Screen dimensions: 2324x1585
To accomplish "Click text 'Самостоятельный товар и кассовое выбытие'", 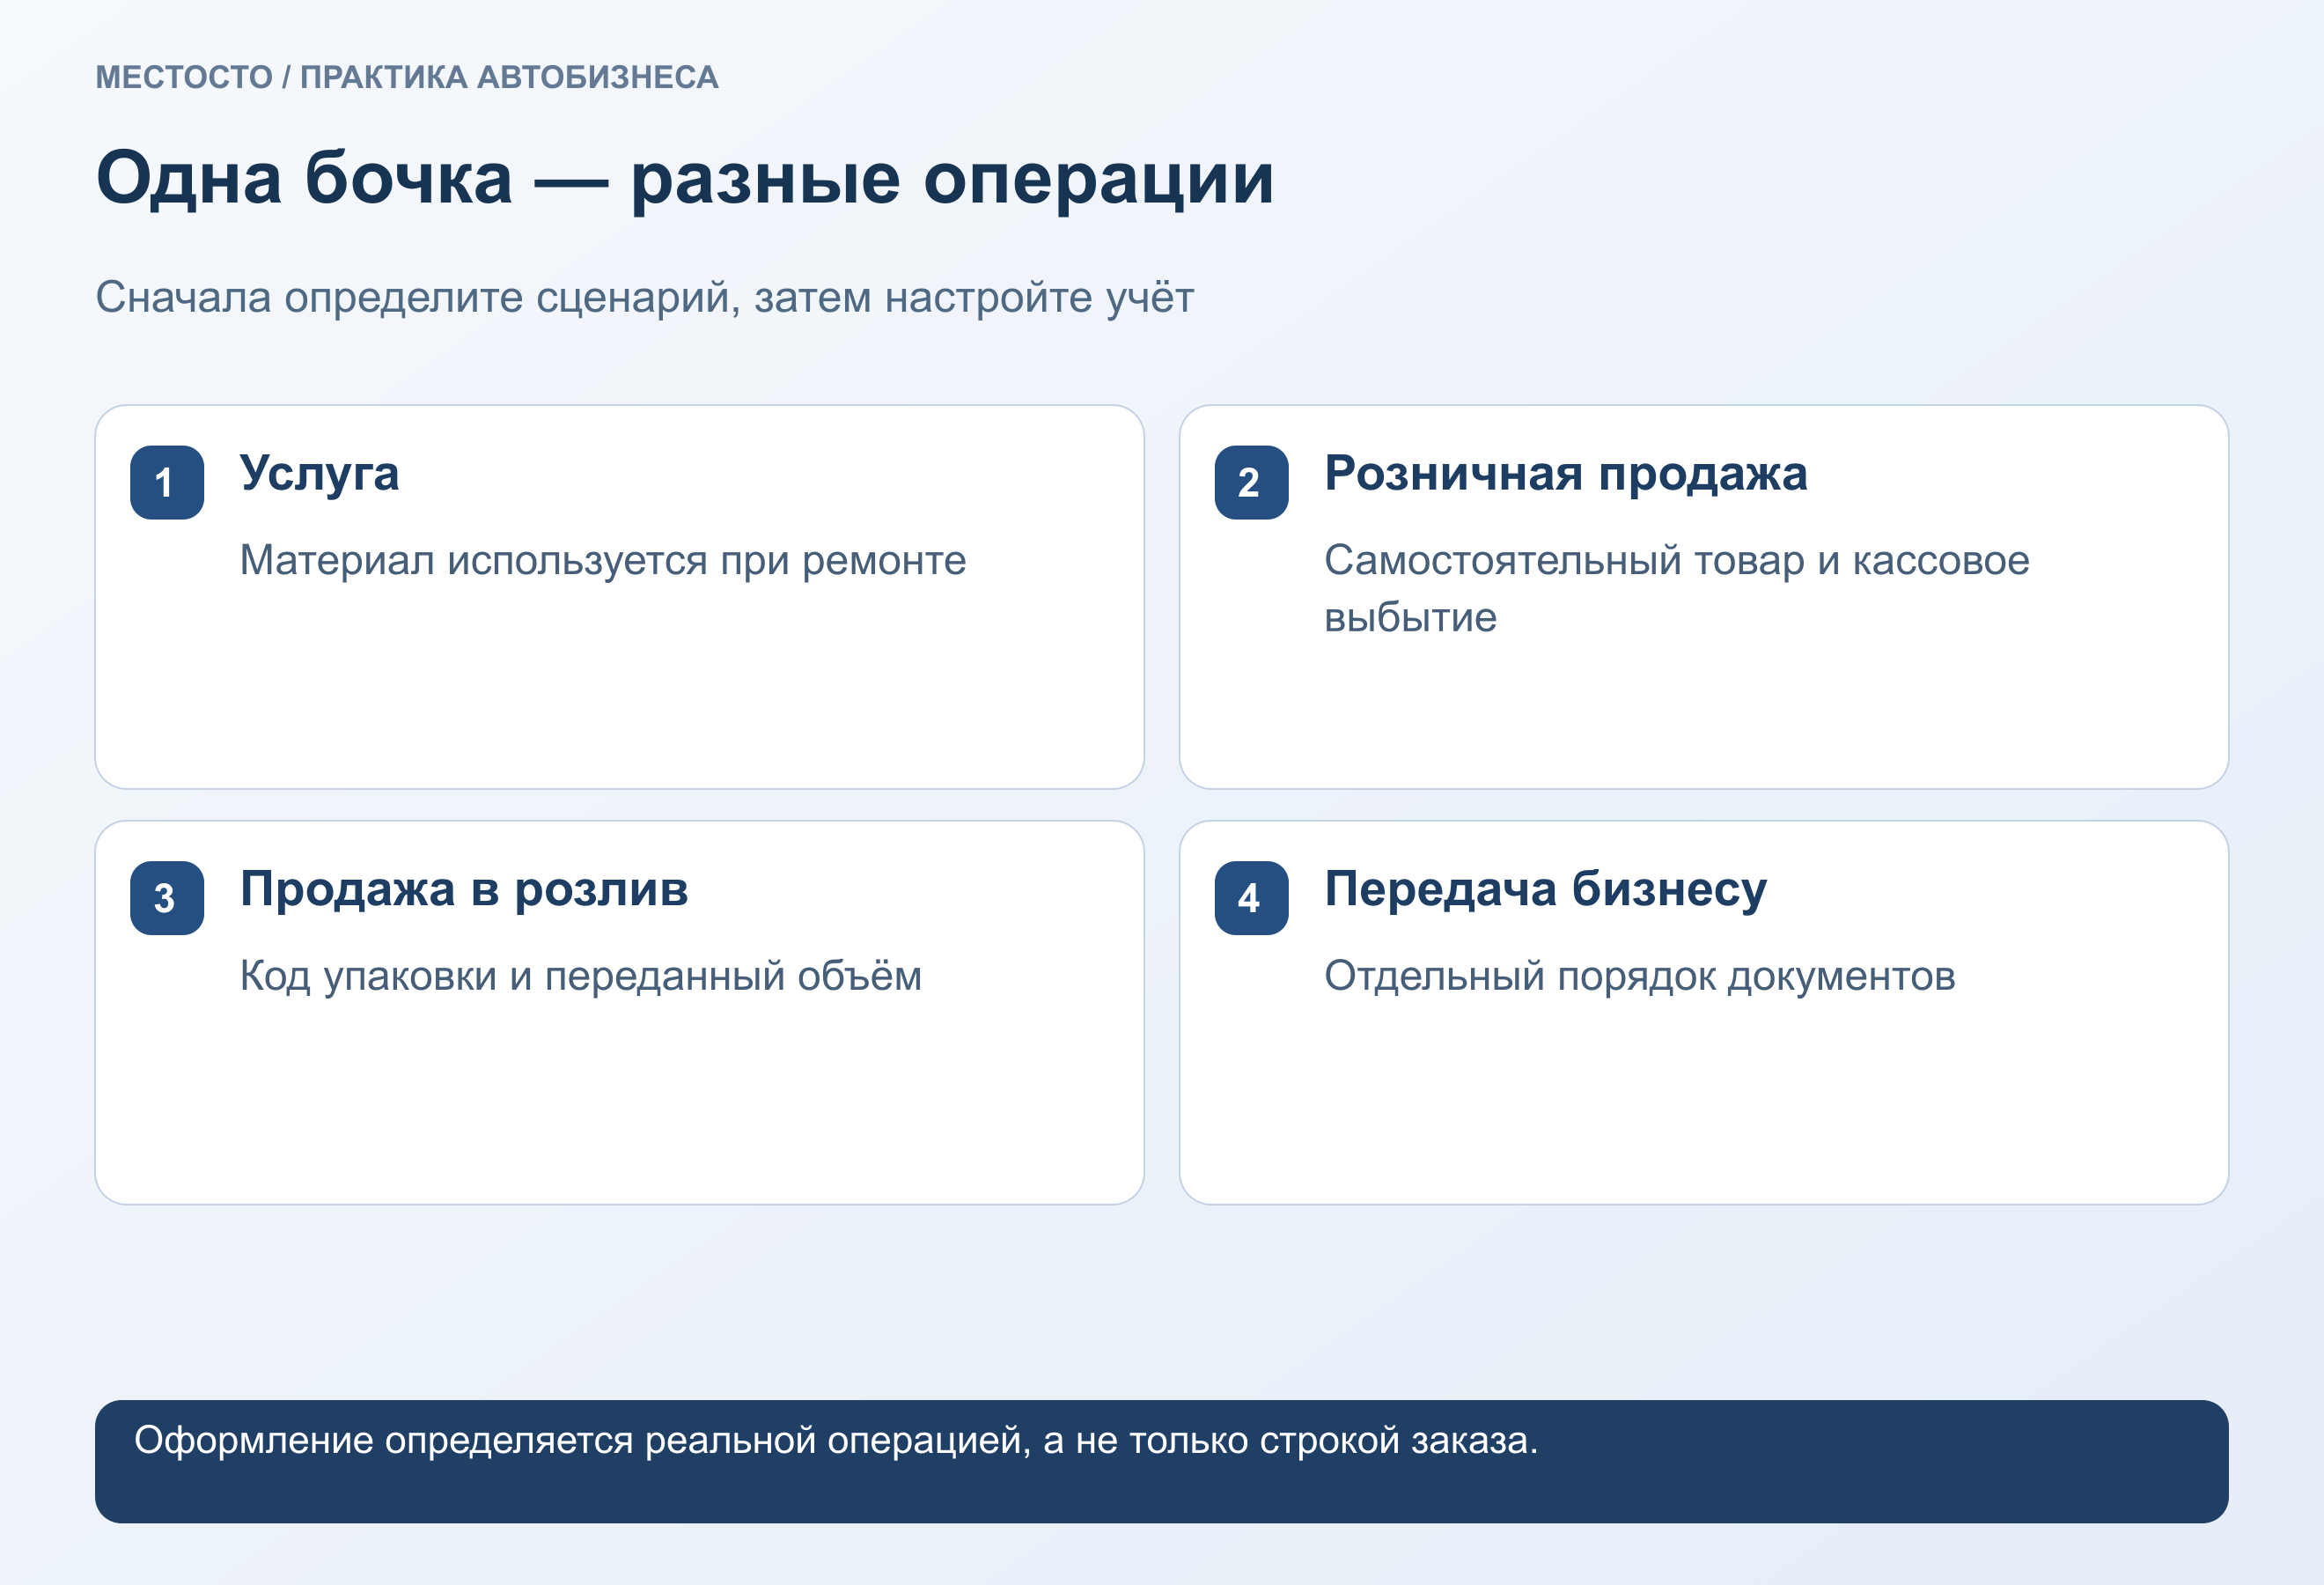I will coord(1676,589).
